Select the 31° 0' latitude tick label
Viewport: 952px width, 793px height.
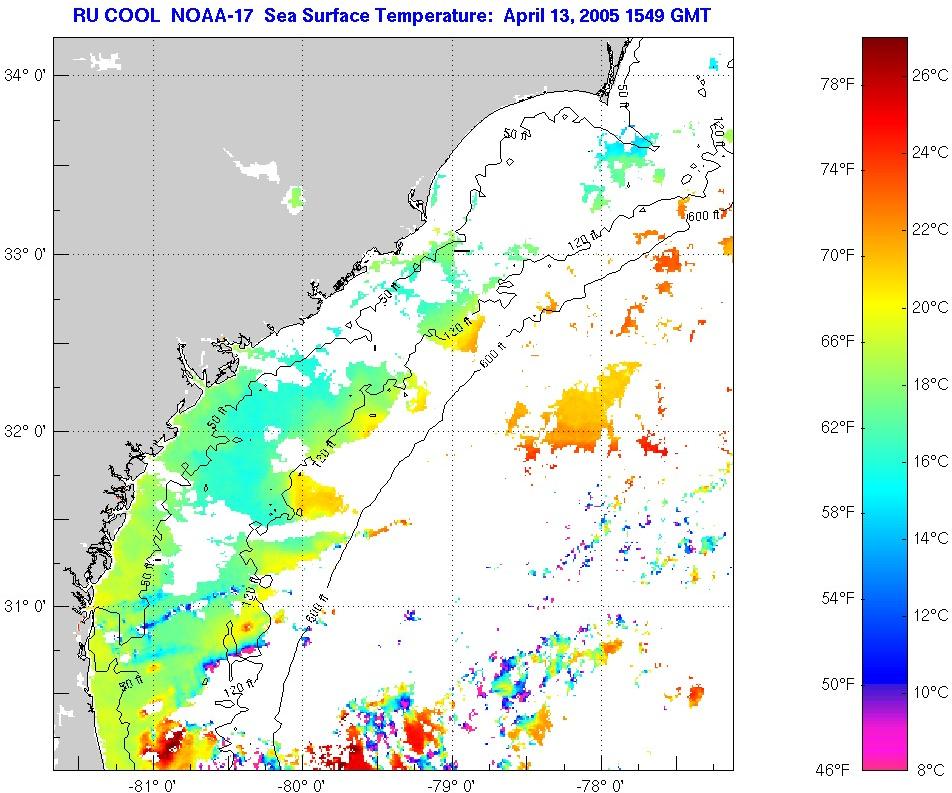26,607
